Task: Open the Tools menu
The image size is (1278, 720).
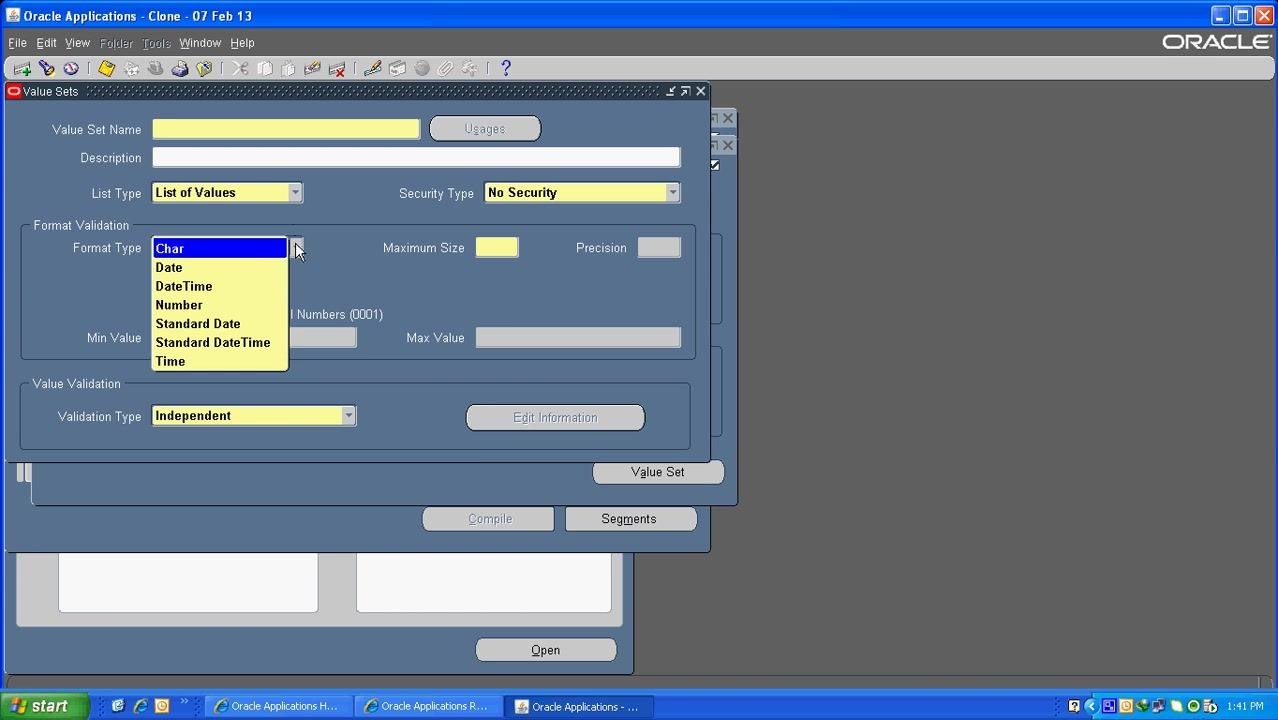Action: [x=156, y=43]
